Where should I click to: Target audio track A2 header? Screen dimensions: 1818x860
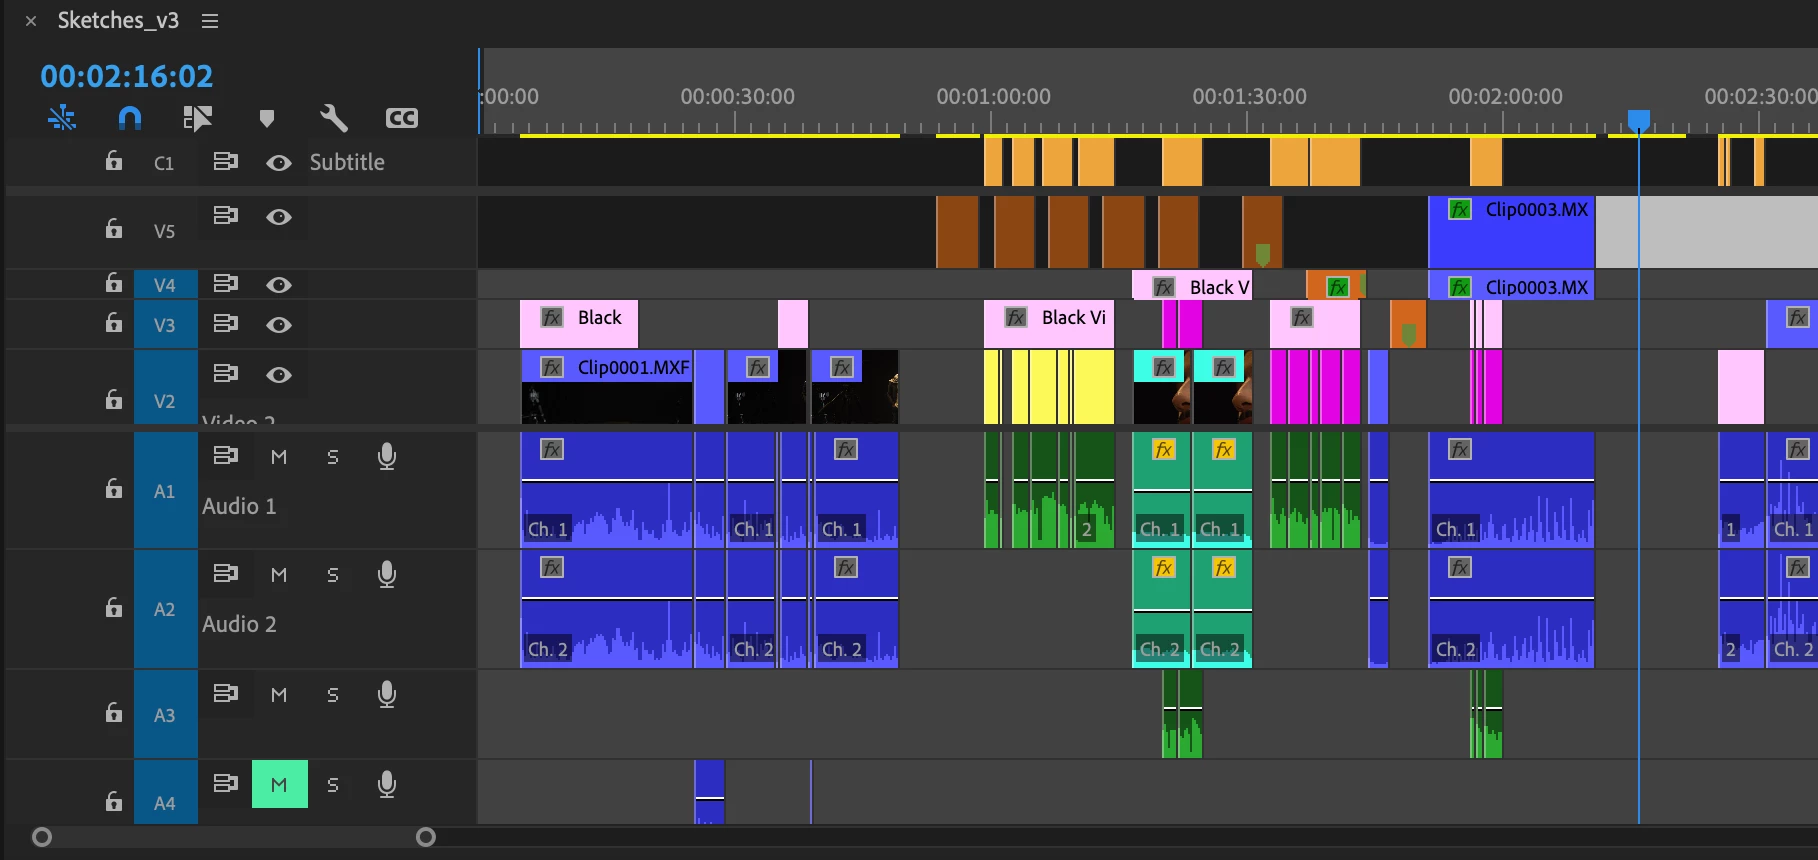(x=165, y=609)
